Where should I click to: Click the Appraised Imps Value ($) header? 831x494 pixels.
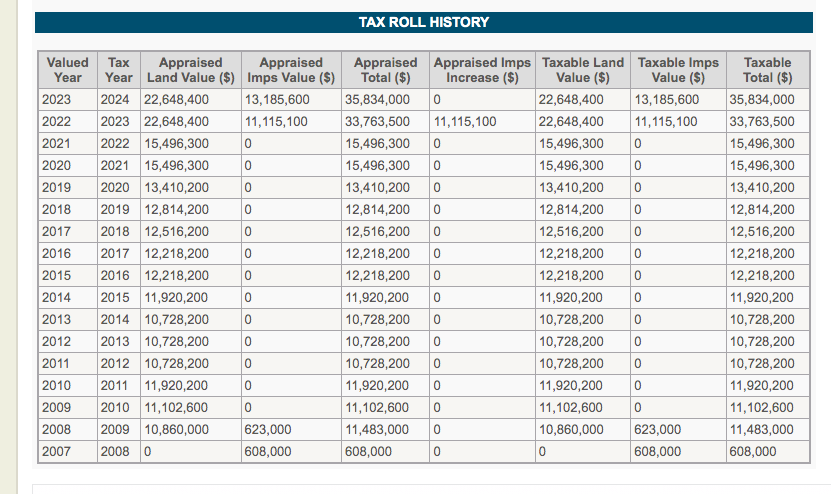(x=291, y=70)
